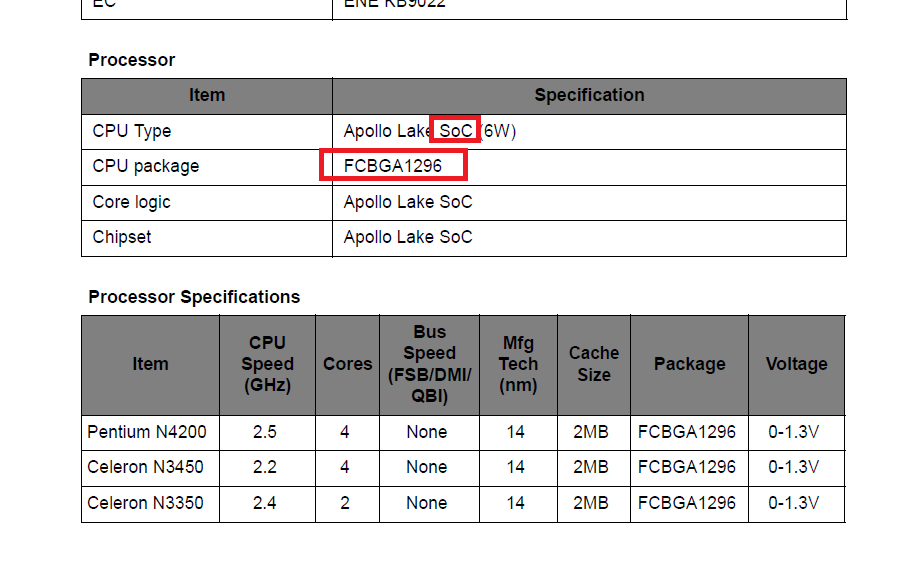Click the Package column header
Viewport: 909px width, 585px height.
click(689, 364)
